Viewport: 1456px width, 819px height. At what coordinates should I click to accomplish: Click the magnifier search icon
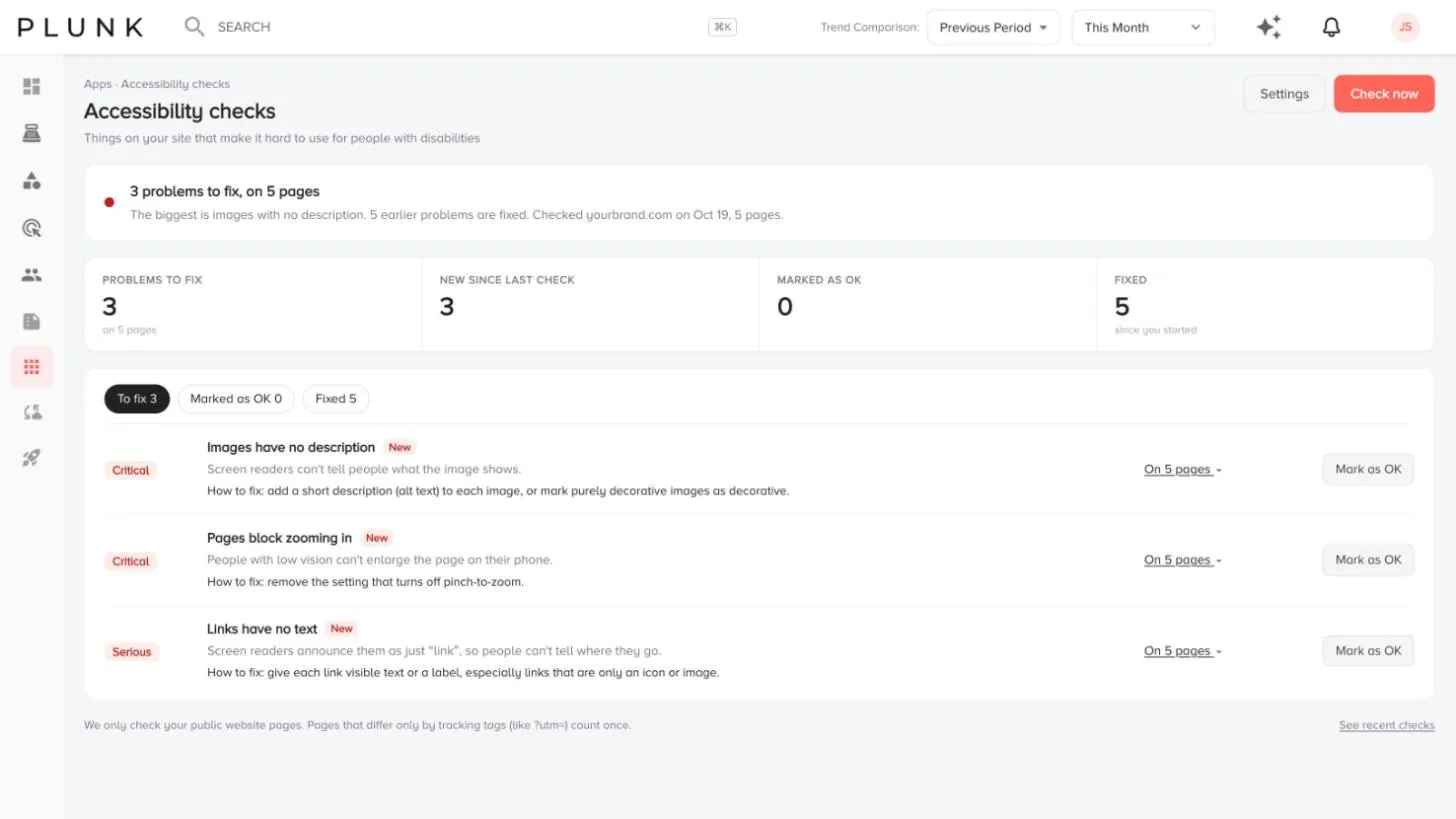(194, 26)
